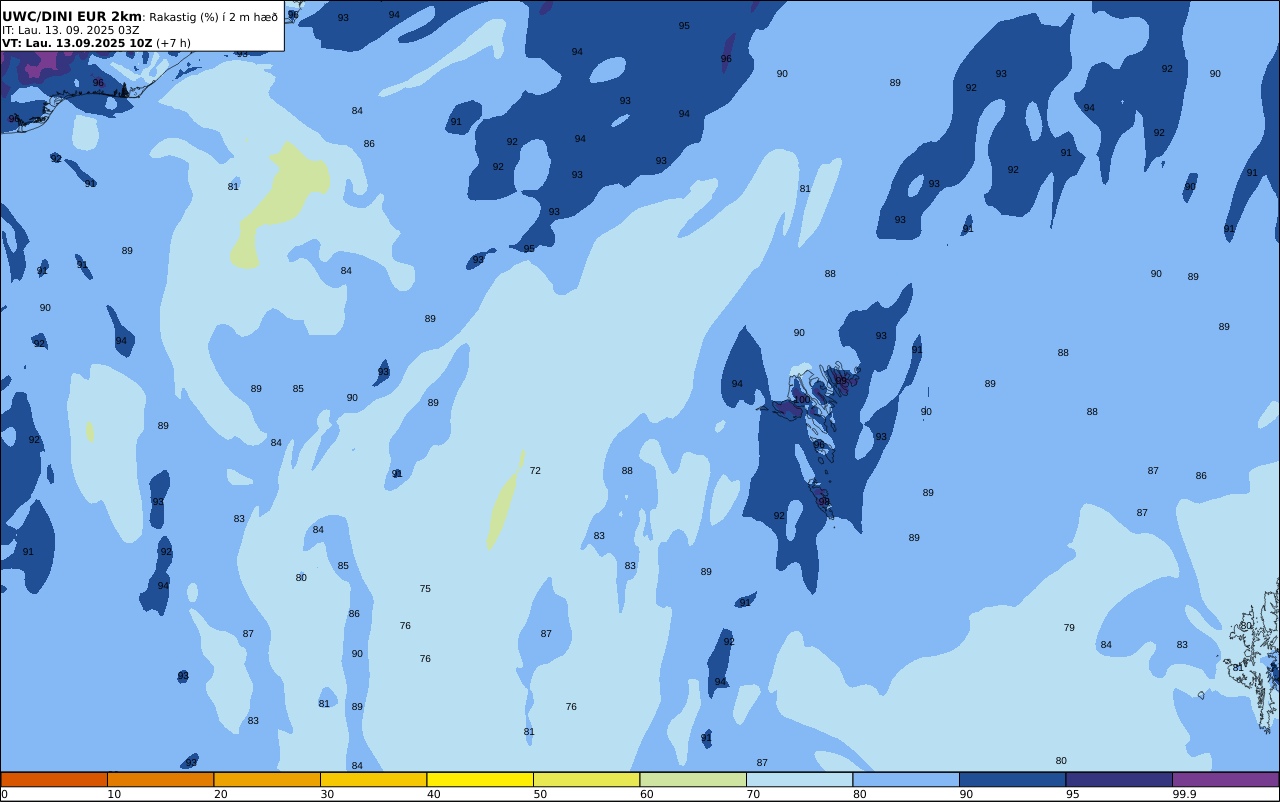The image size is (1280, 802).
Task: Click the 90–95 dark blue legend swatch
Action: (x=1012, y=779)
